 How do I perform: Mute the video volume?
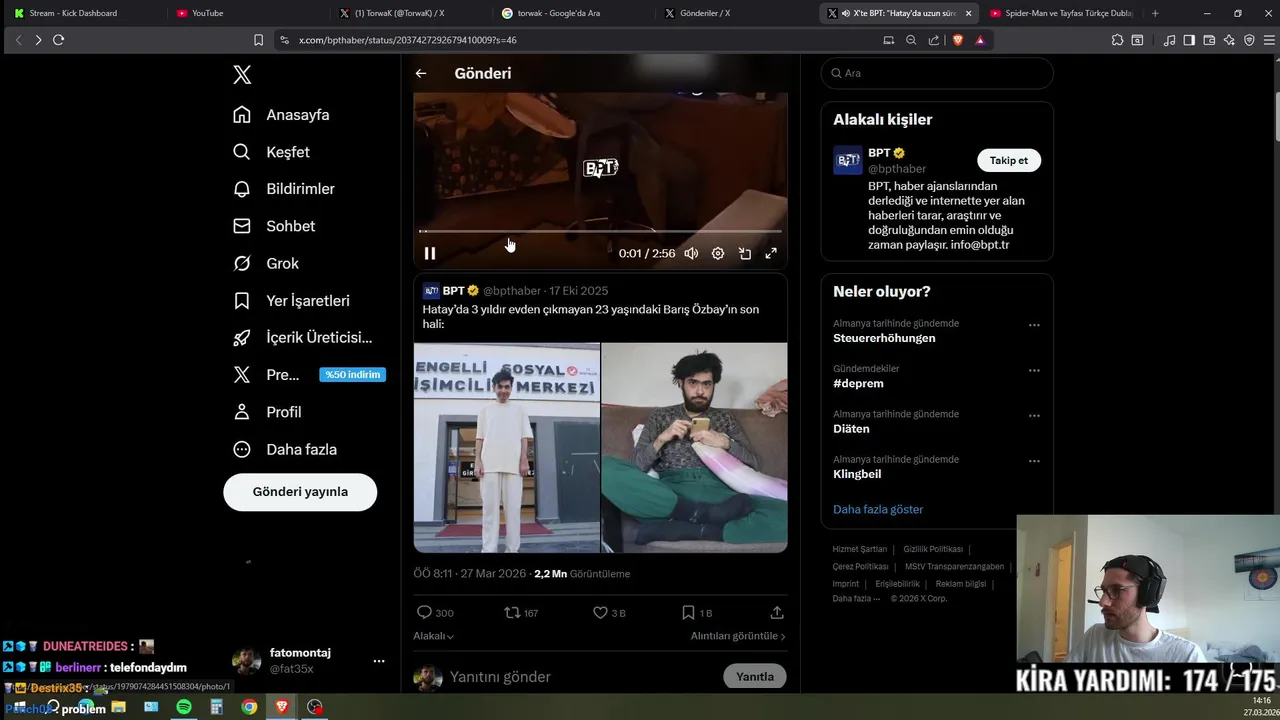click(x=691, y=254)
